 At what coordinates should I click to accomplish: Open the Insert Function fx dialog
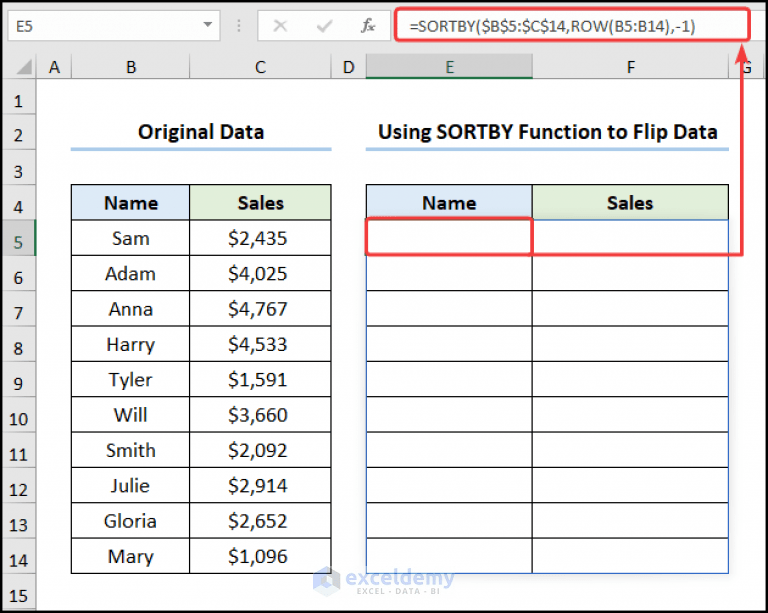click(368, 25)
